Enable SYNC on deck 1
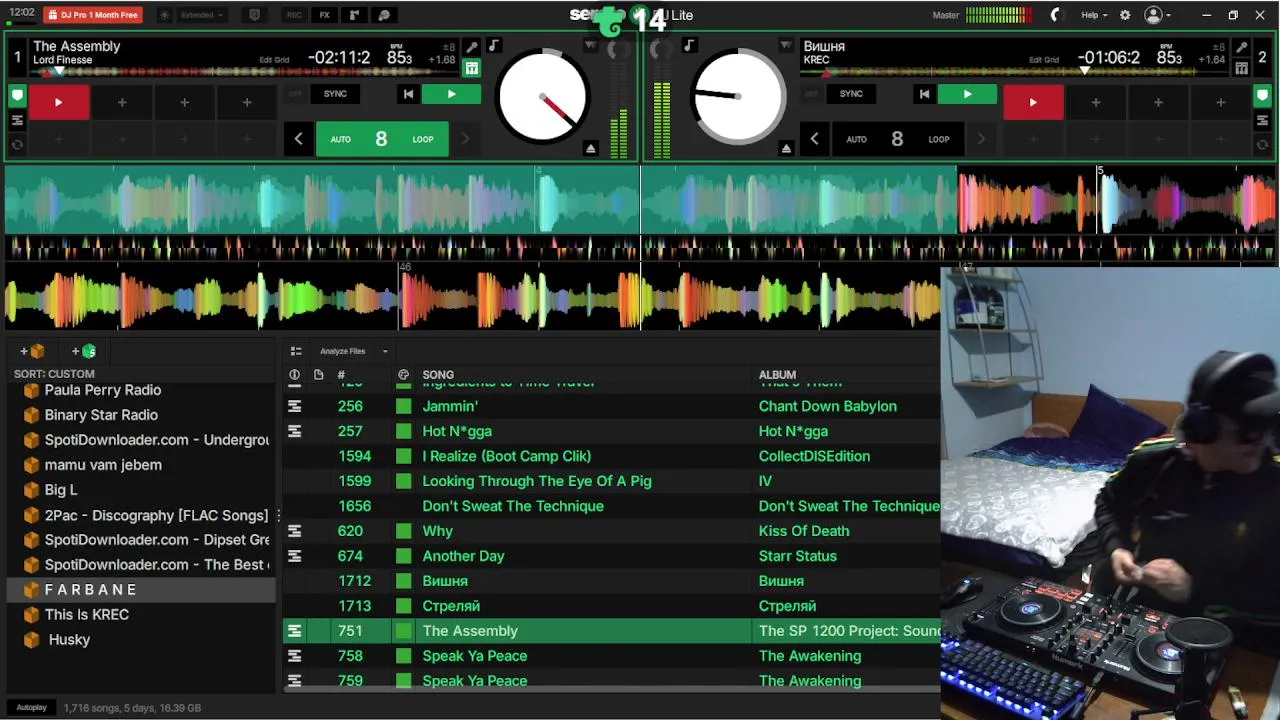The width and height of the screenshot is (1280, 720). (335, 94)
